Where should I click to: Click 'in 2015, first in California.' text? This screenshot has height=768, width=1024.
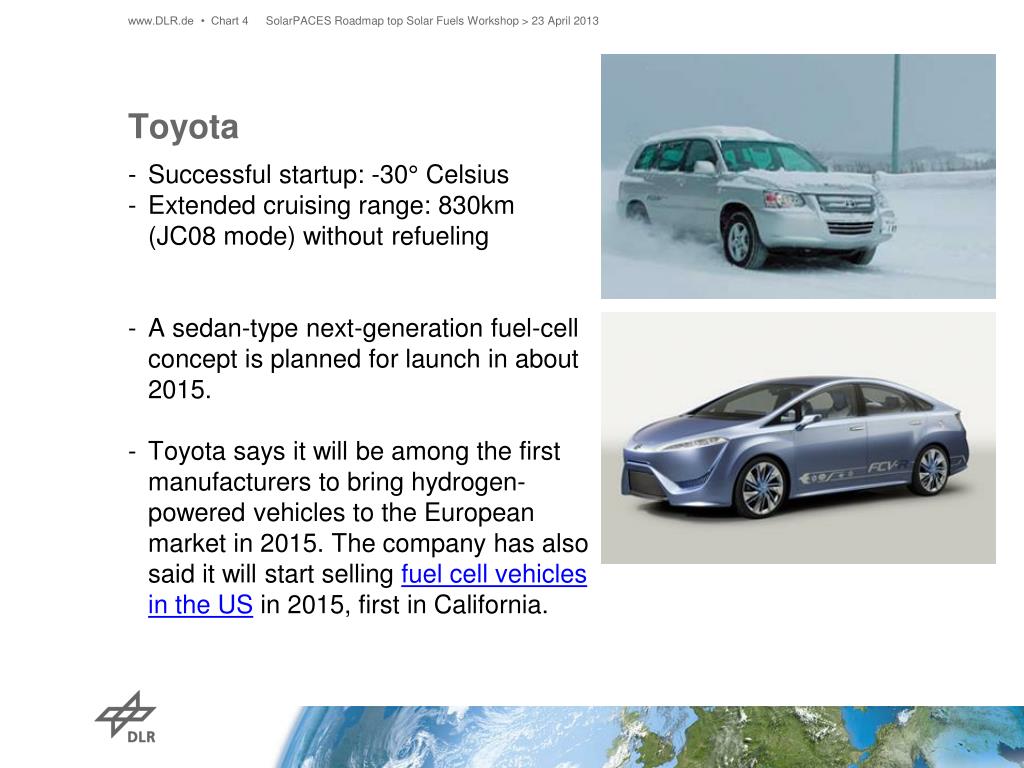tap(404, 605)
